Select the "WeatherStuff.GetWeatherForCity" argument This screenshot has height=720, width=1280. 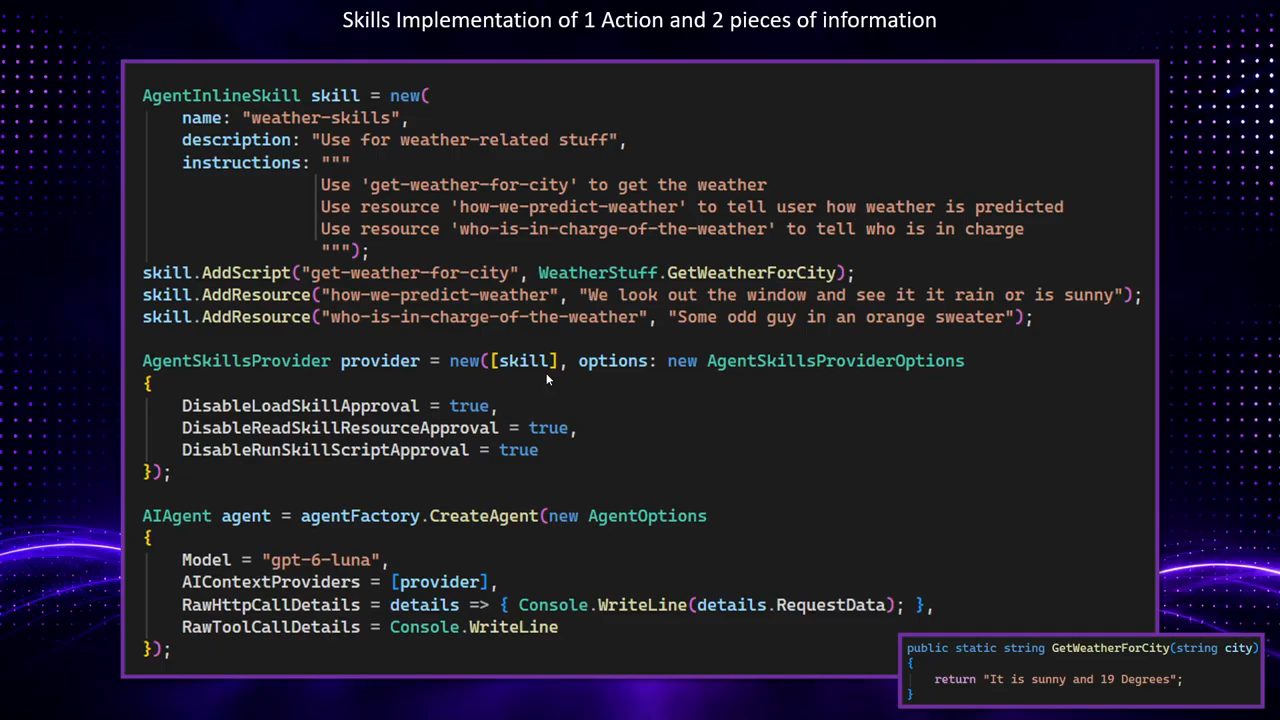tap(687, 273)
